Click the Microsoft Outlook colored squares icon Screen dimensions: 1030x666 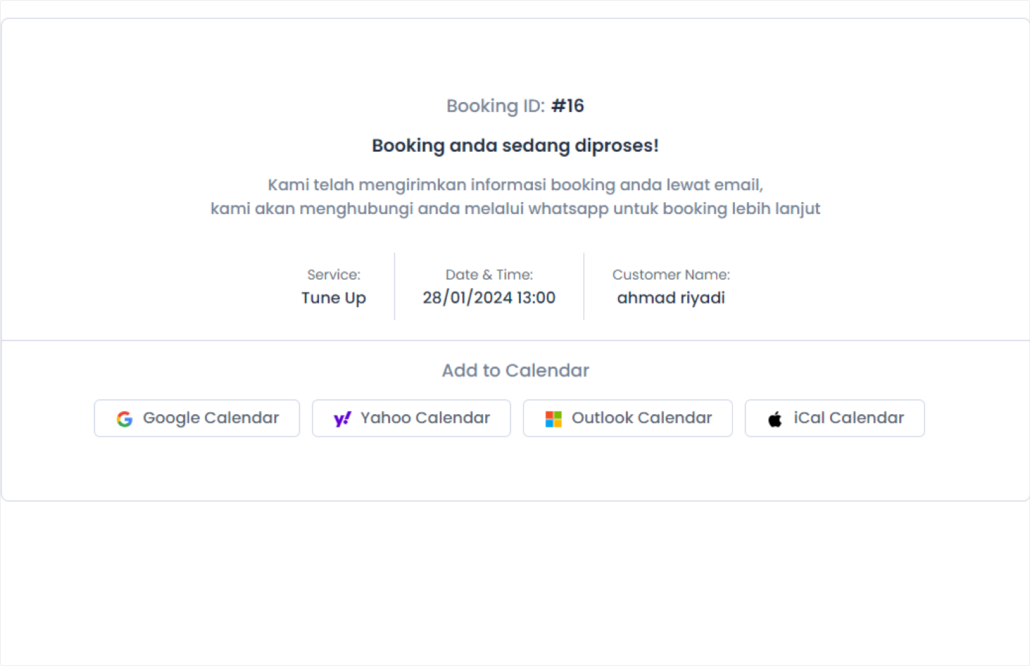(551, 418)
